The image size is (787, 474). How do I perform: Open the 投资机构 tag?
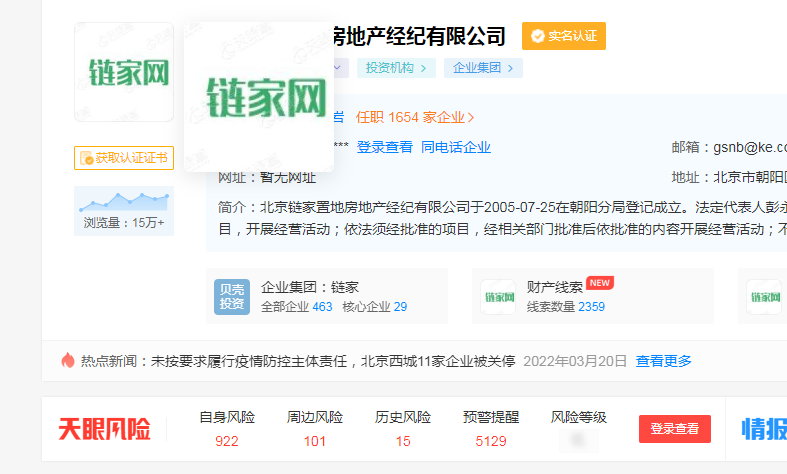click(396, 68)
